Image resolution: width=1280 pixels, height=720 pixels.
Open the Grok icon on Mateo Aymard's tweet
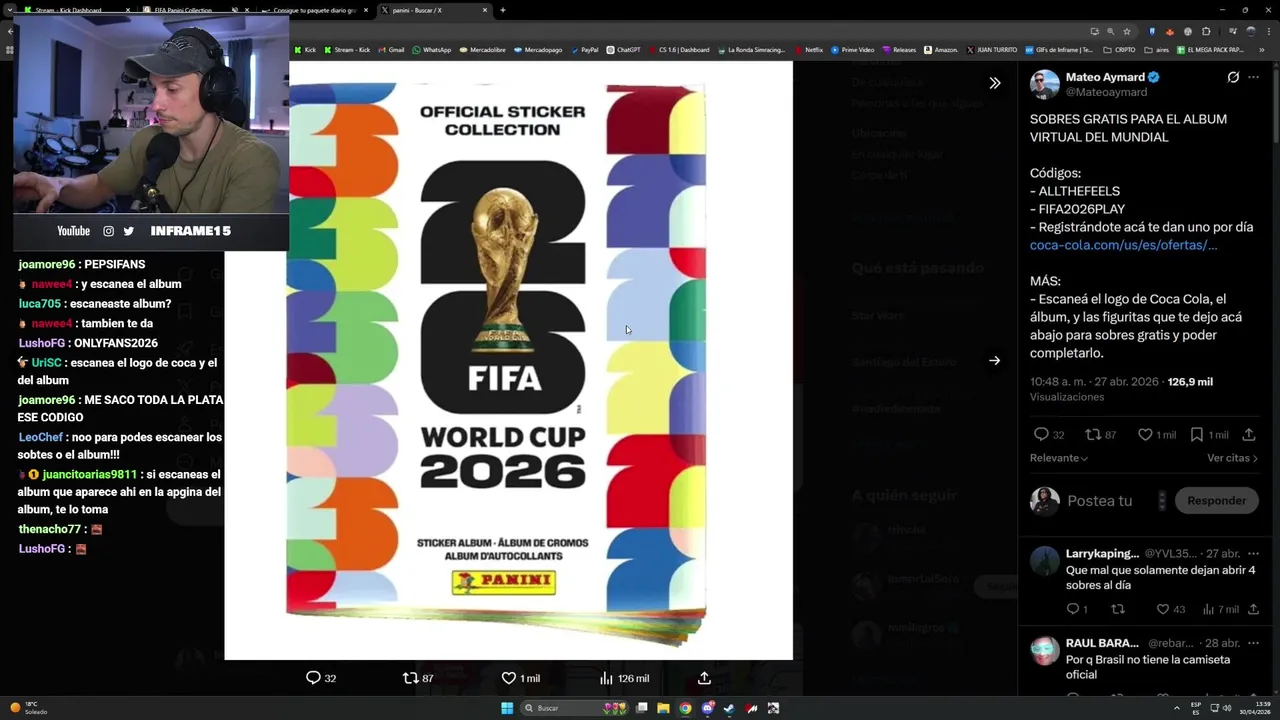point(1233,77)
